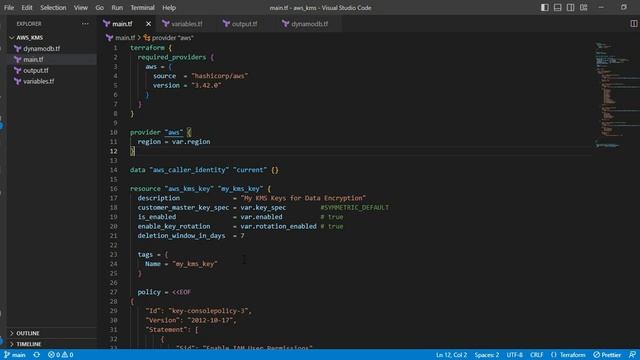Open the Terminal menu
Viewport: 640px width, 360px height.
tap(142, 8)
